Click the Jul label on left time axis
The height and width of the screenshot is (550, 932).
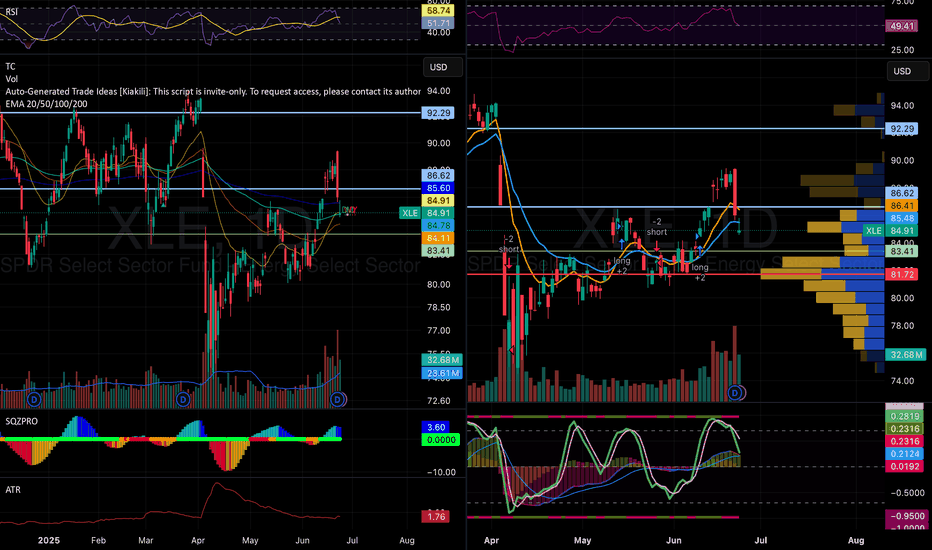[x=352, y=540]
